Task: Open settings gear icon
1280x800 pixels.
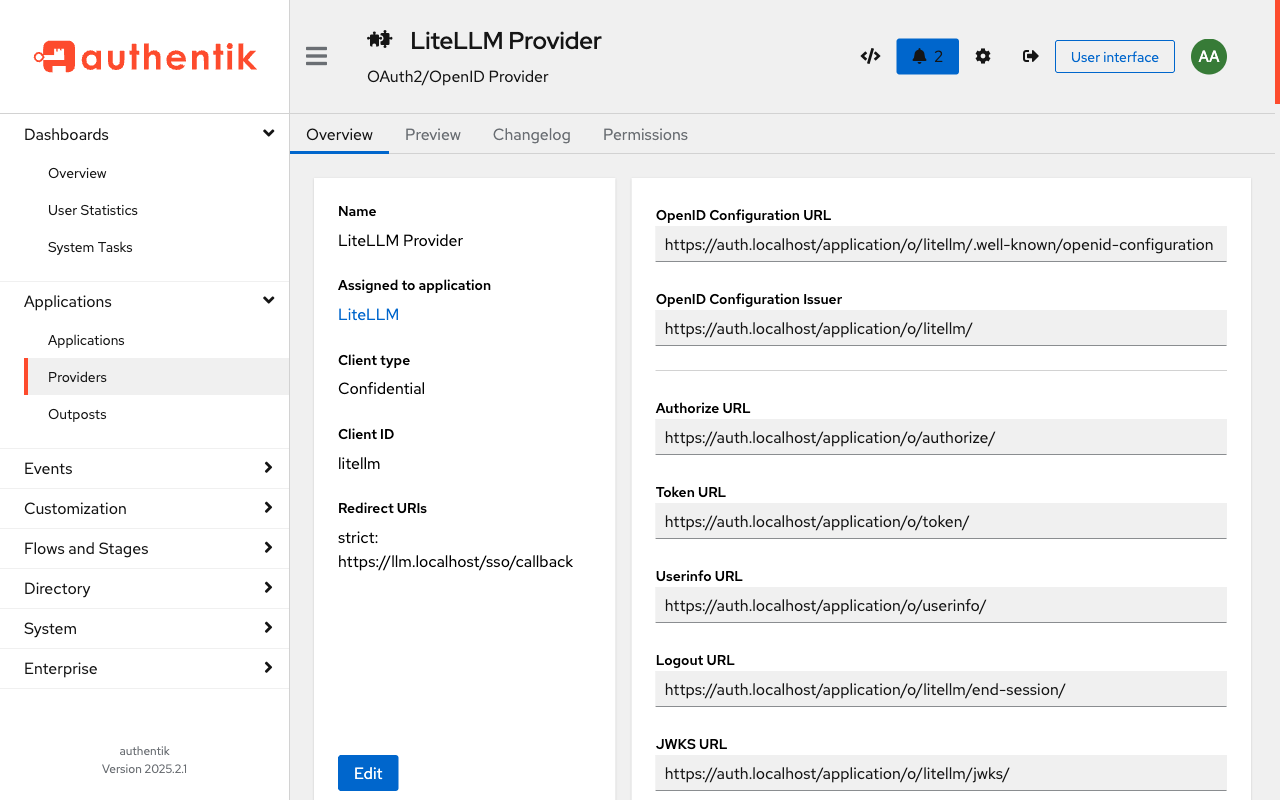Action: pyautogui.click(x=983, y=56)
